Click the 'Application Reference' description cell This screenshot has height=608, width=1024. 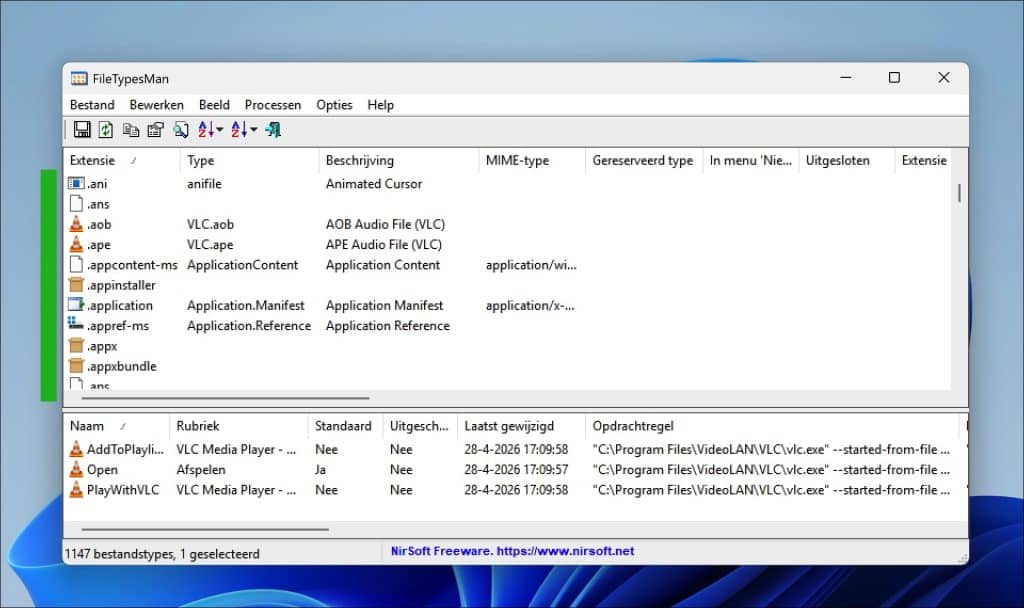(388, 325)
